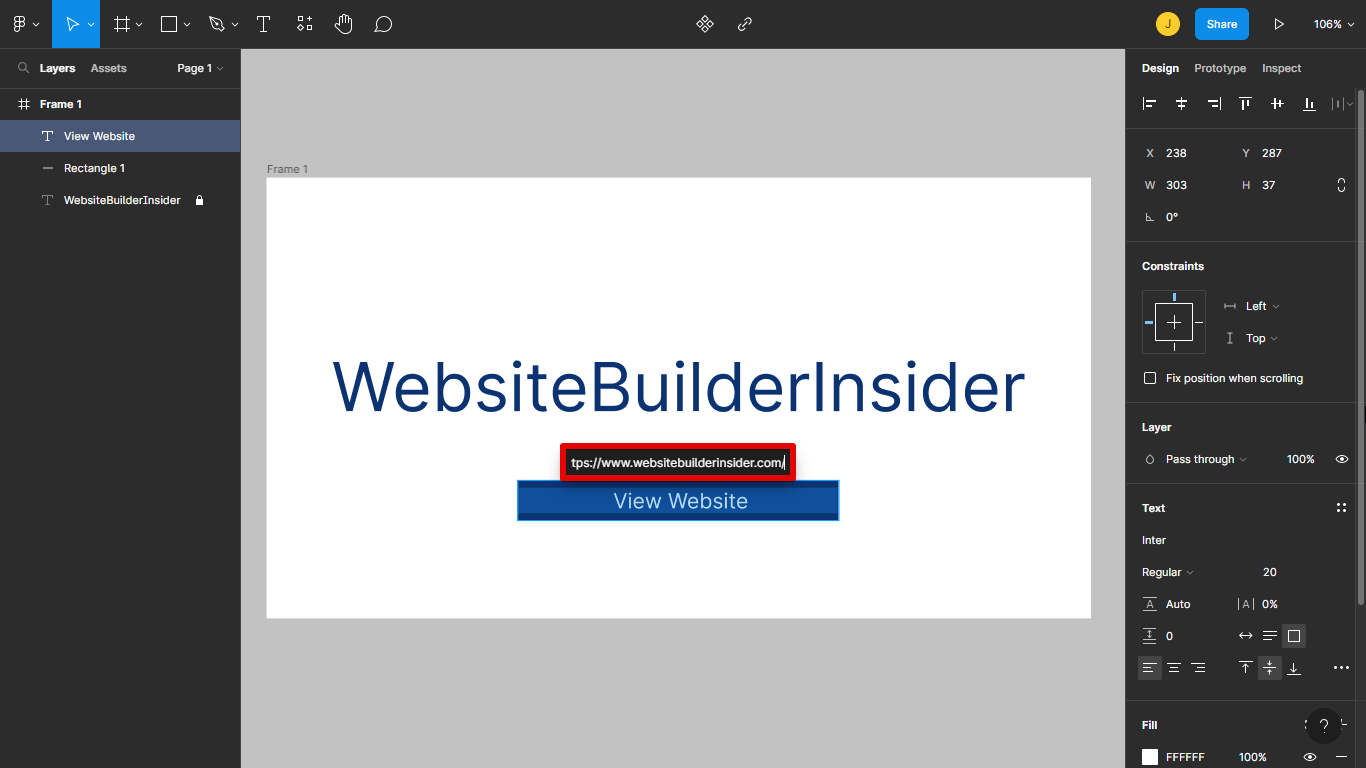Select the Frame tool
1366x768 pixels.
[122, 24]
